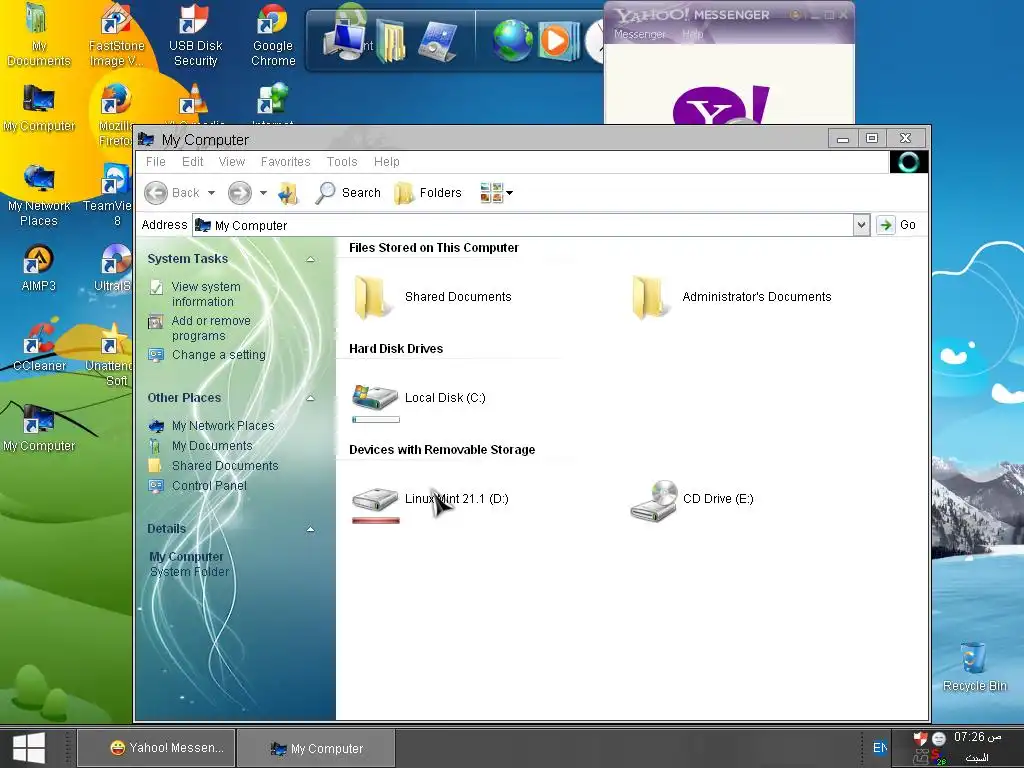Select top My Computer desktop icon
1024x768 pixels.
(x=39, y=108)
